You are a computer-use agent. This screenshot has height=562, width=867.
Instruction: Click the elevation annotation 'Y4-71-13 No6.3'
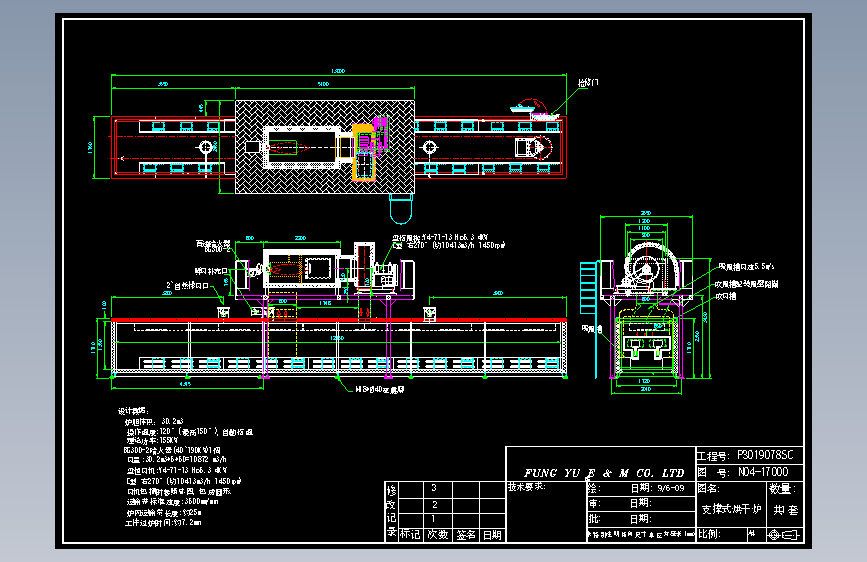click(440, 237)
